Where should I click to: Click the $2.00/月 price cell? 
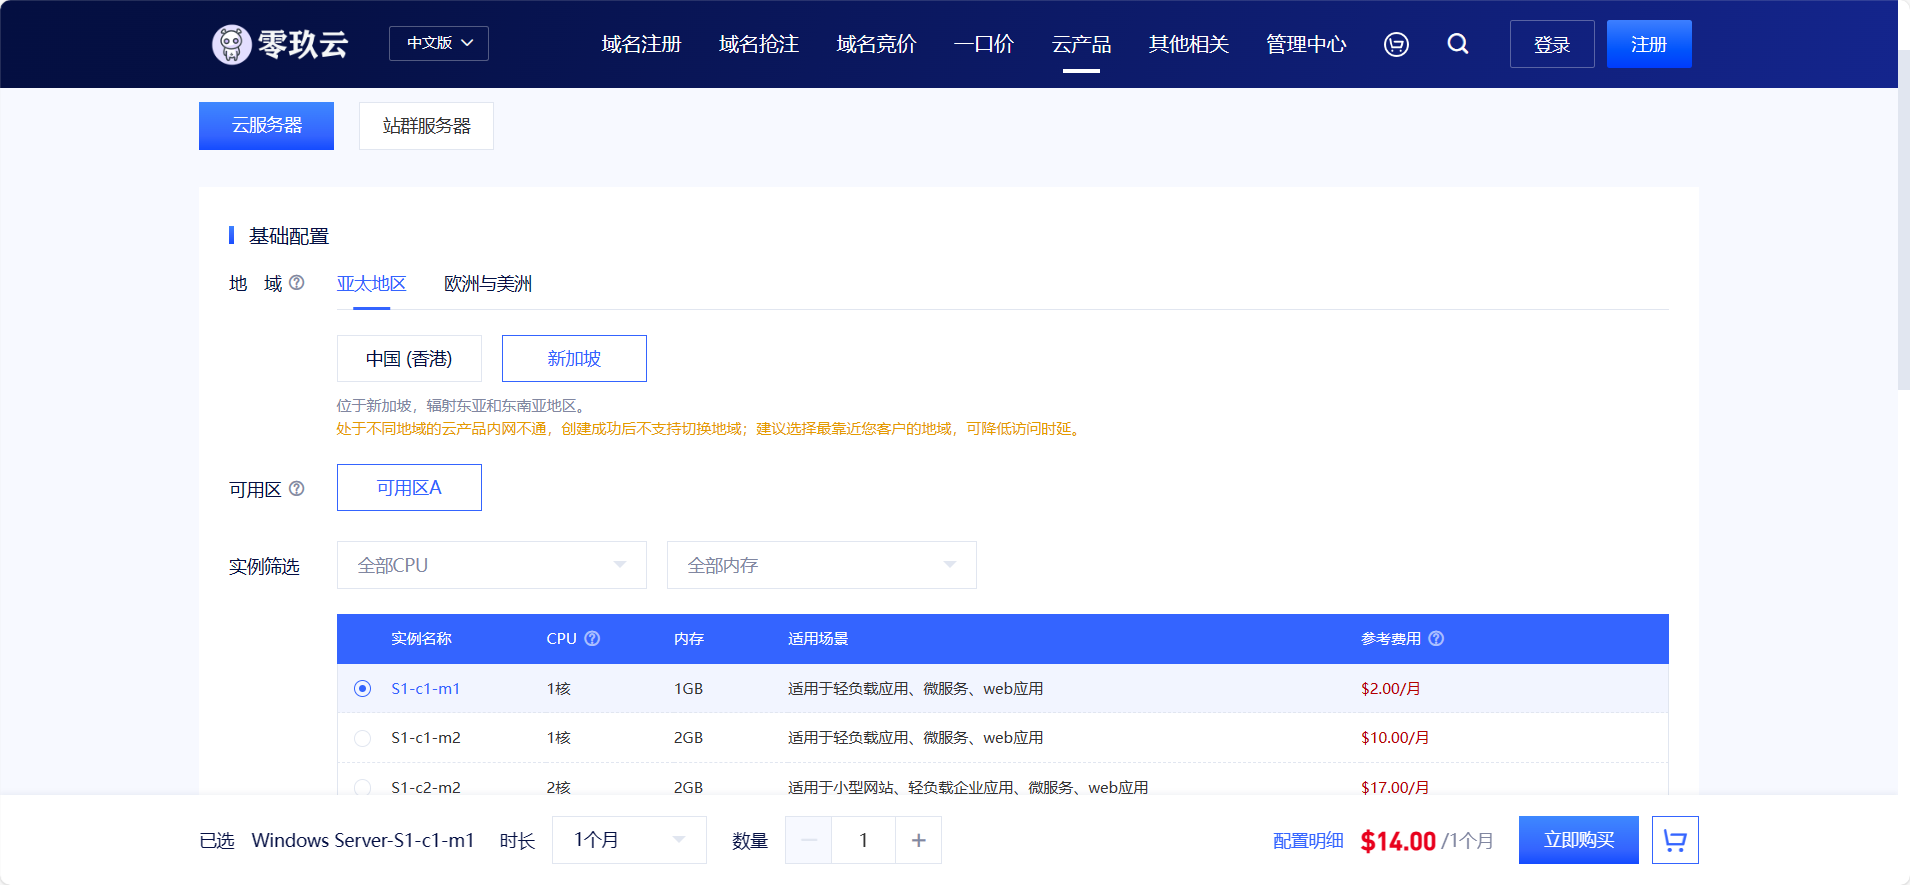click(x=1391, y=689)
